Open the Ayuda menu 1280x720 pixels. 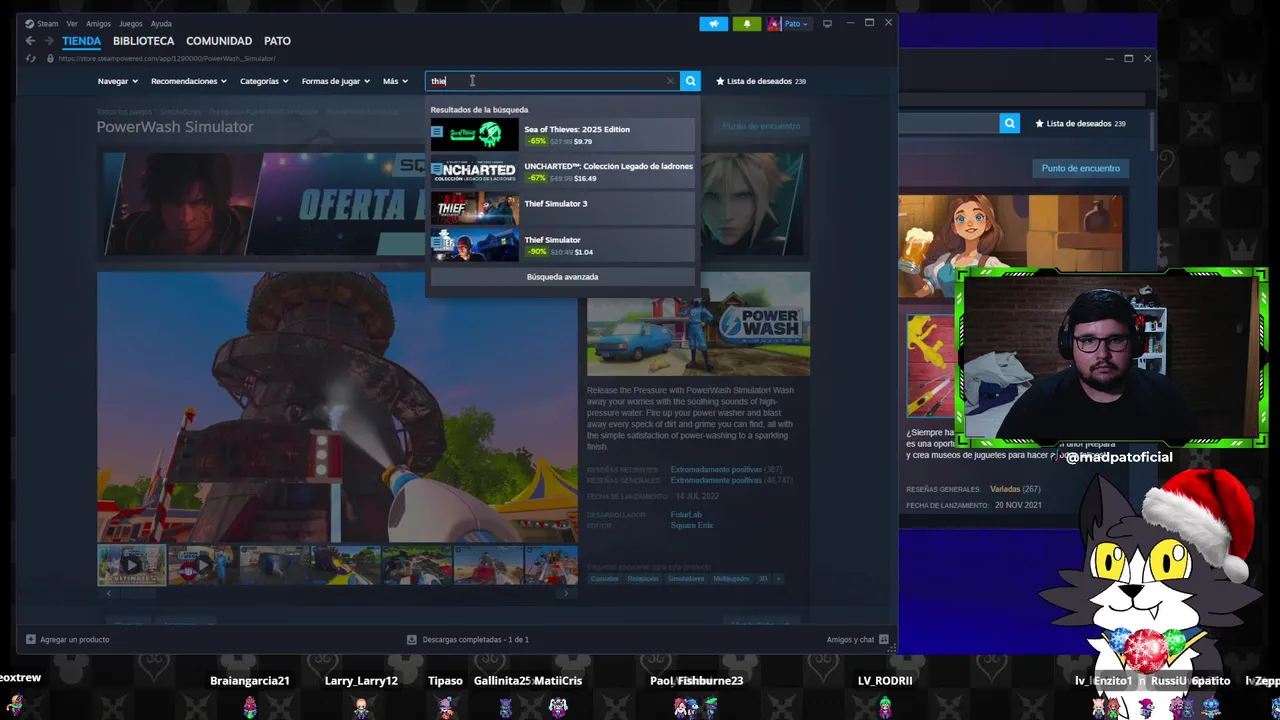point(161,24)
